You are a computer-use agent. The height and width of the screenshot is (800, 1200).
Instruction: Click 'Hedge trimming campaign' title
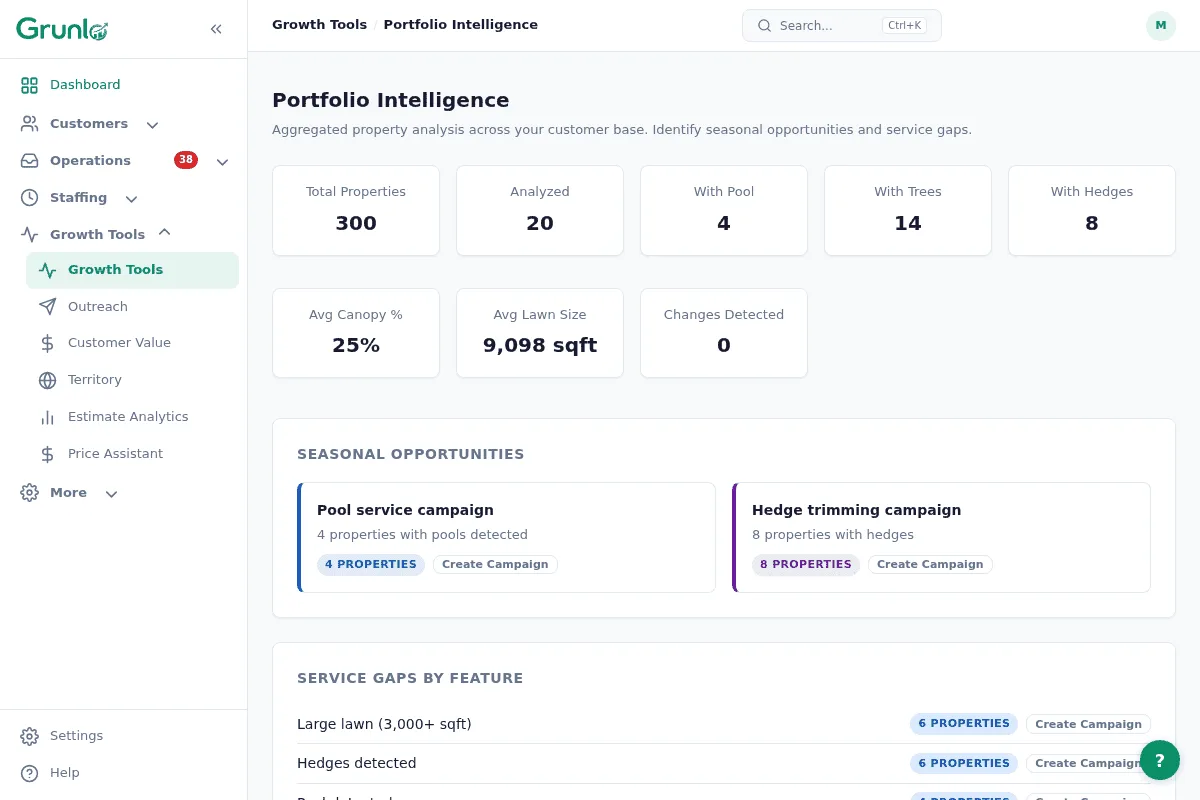(856, 510)
